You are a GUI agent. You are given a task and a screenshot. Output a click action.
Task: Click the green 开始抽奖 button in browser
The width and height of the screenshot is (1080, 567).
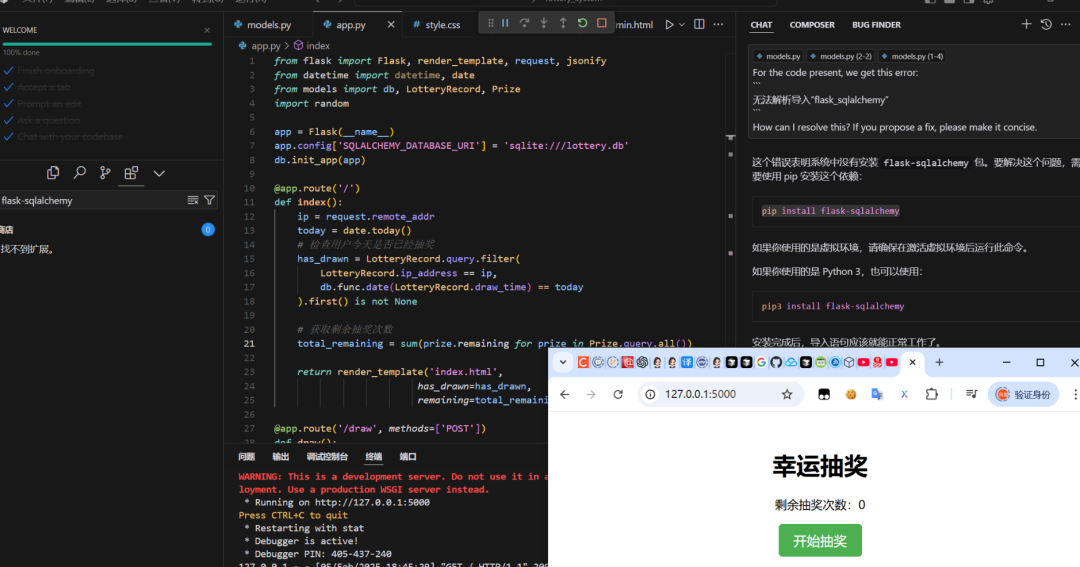point(820,541)
